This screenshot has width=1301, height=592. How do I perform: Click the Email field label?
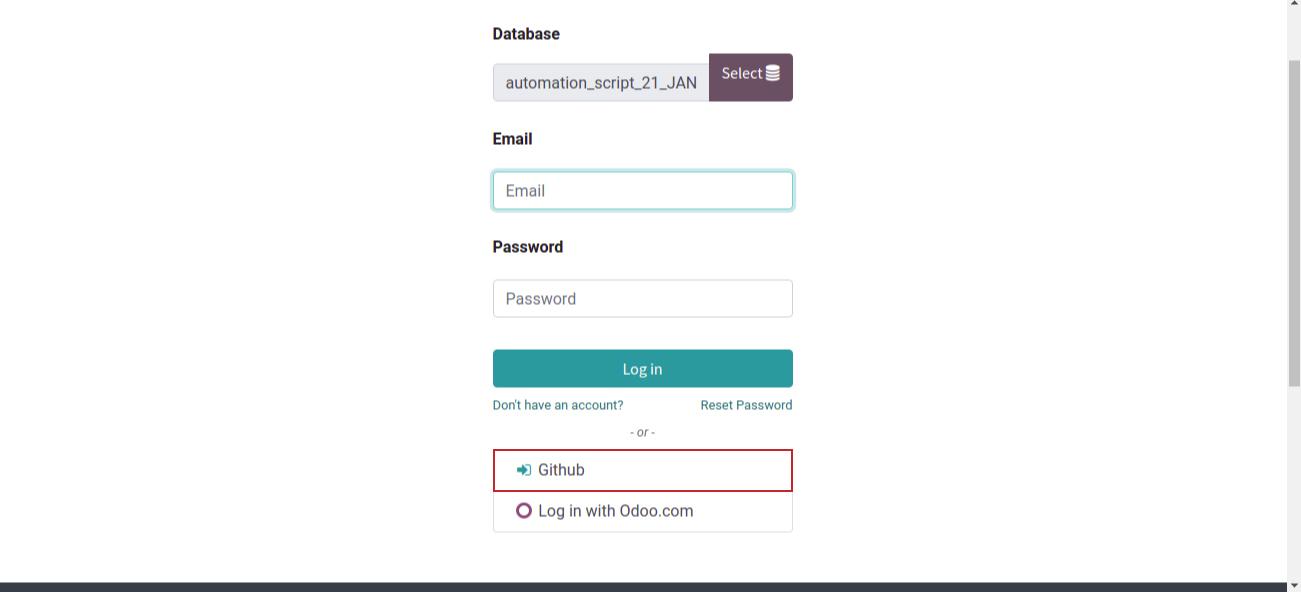click(512, 139)
